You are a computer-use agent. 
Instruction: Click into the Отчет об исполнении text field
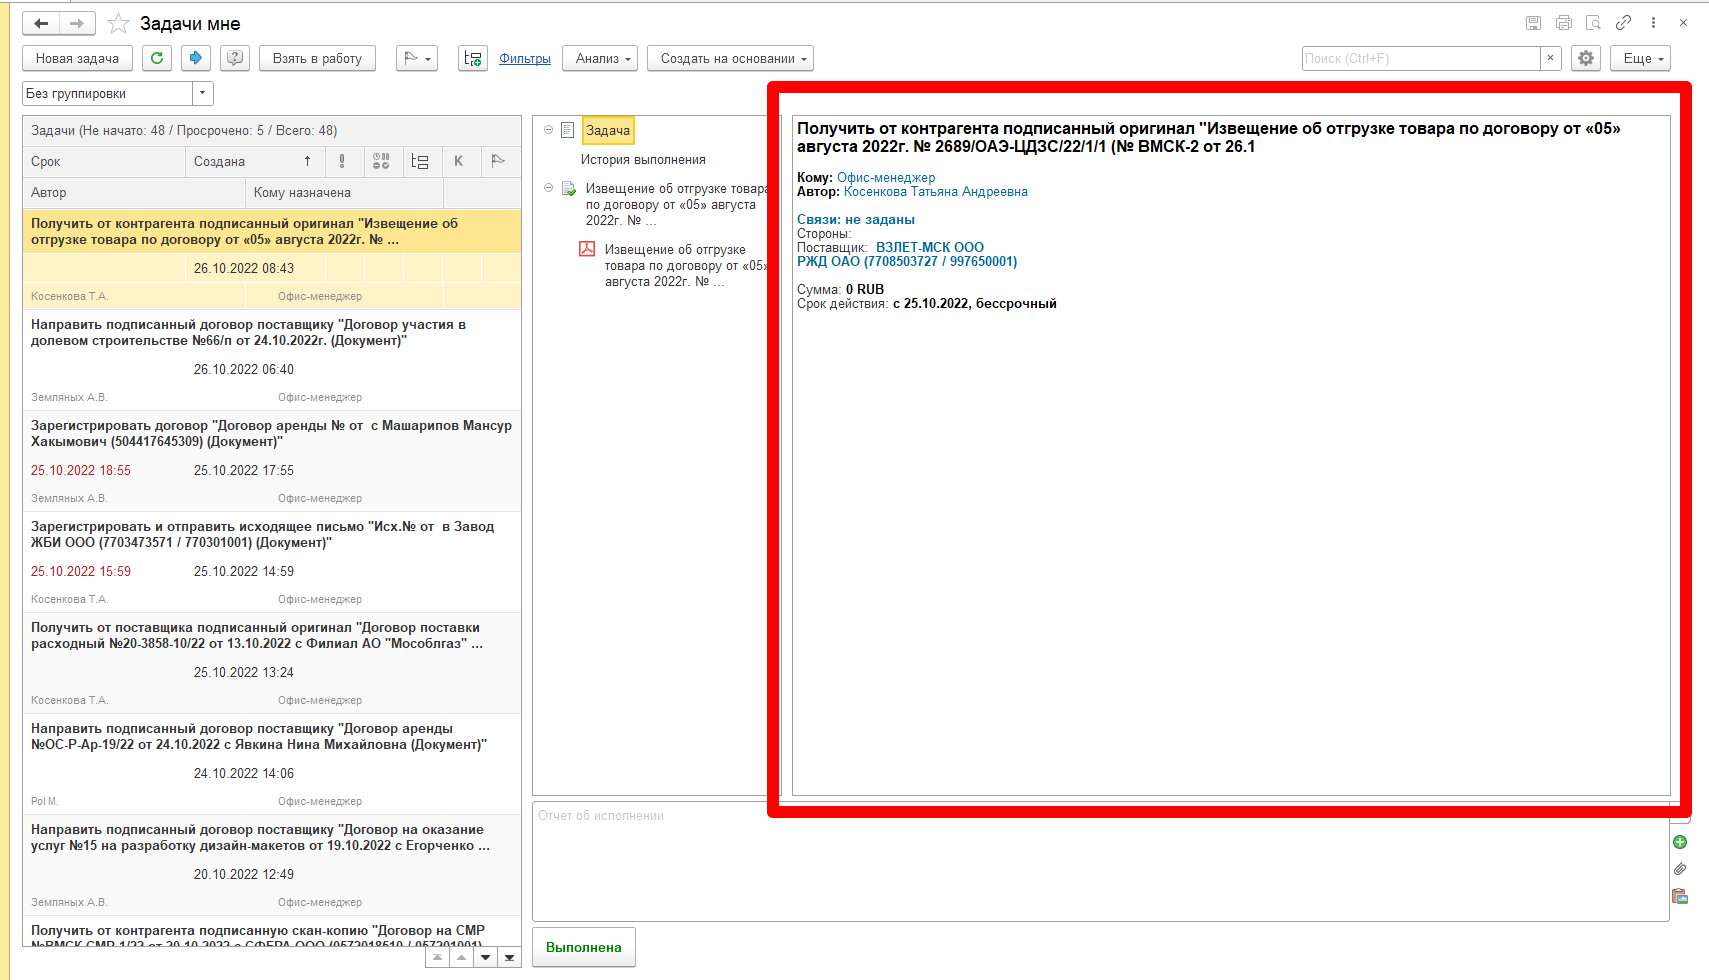click(1100, 861)
